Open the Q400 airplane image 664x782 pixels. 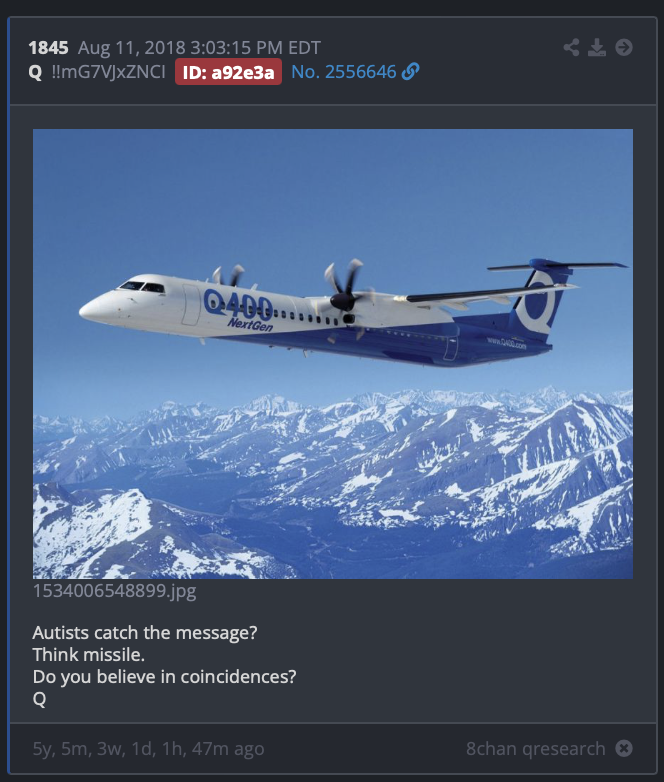click(333, 354)
